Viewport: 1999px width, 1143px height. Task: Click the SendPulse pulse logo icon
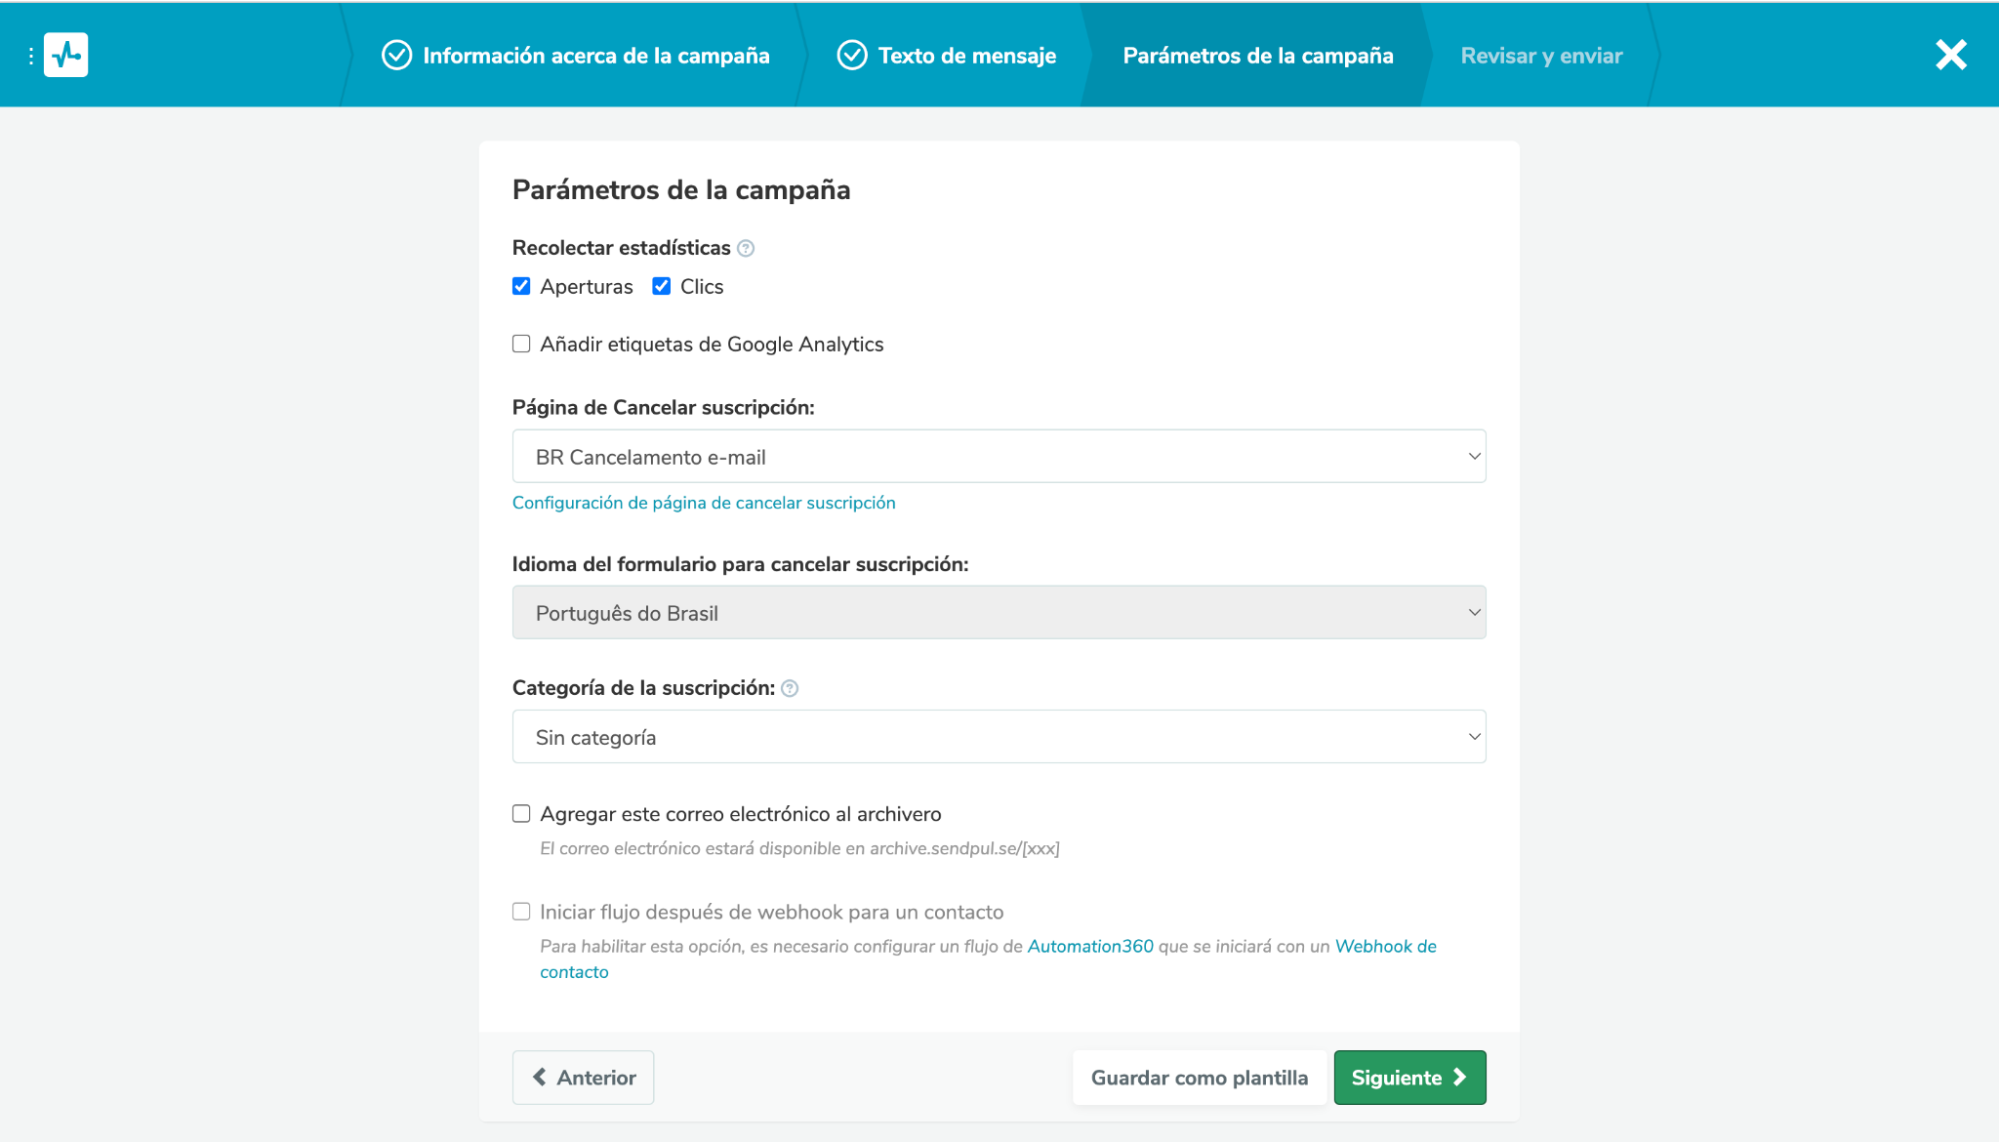click(66, 55)
